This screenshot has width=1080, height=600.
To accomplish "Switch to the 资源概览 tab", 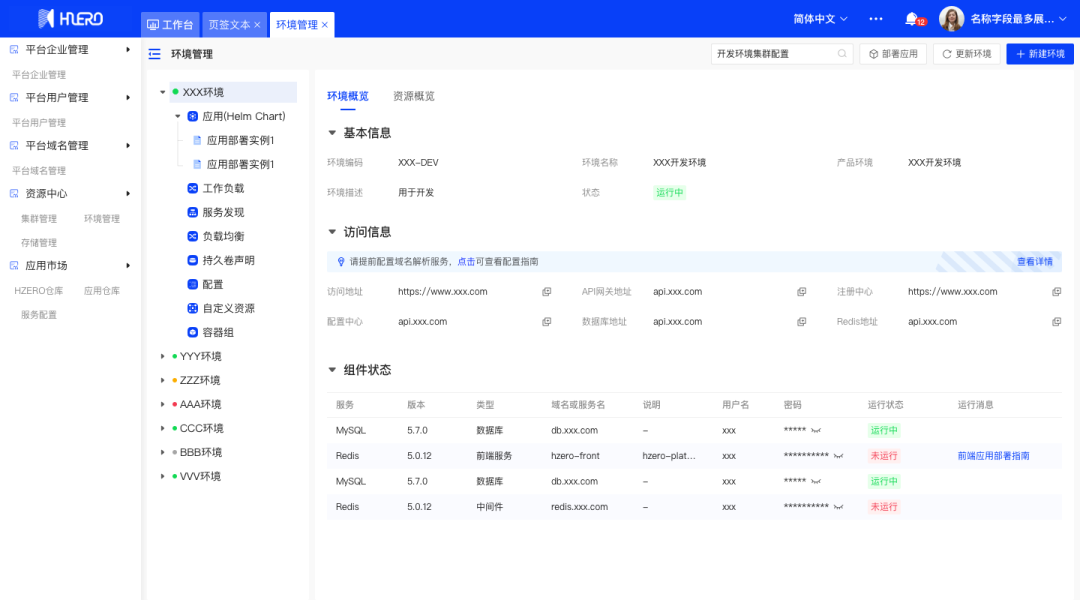I will click(x=414, y=96).
